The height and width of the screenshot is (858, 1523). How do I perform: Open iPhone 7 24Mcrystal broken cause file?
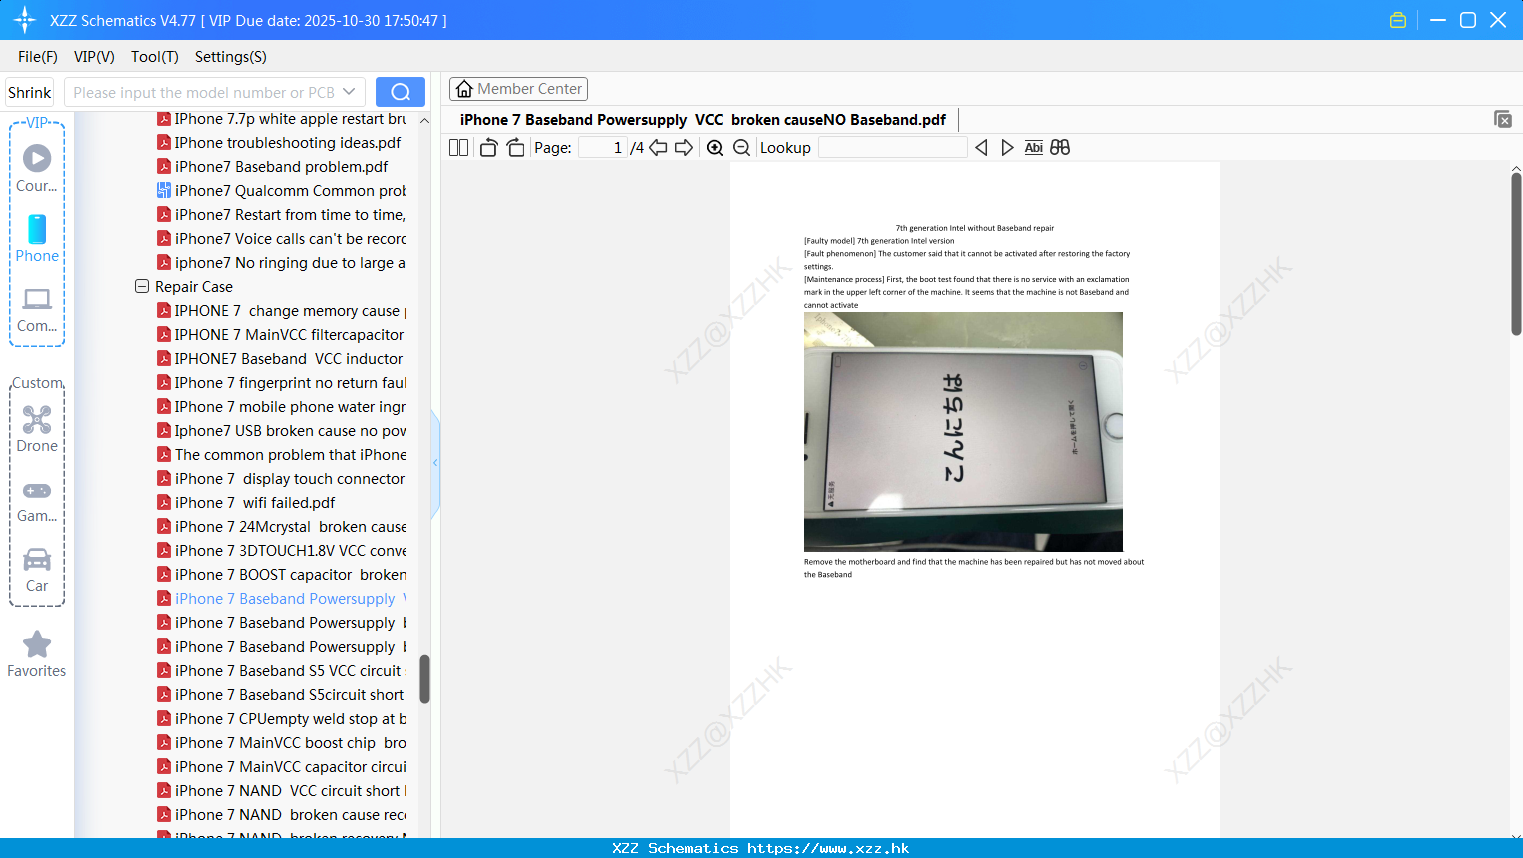[x=282, y=527]
